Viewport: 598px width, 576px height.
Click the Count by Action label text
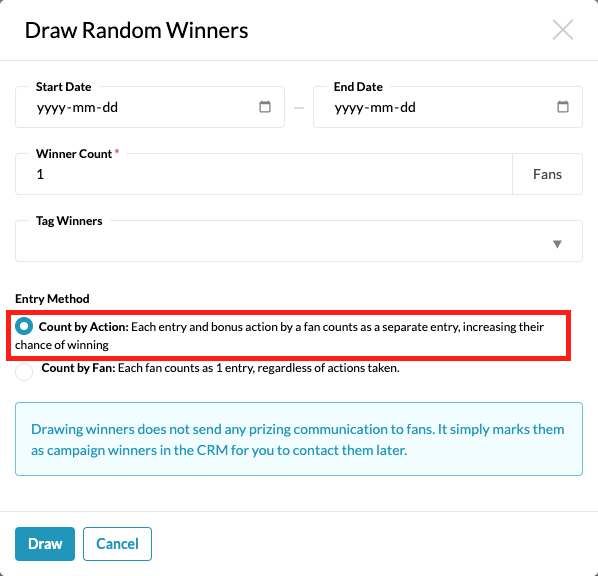(84, 327)
